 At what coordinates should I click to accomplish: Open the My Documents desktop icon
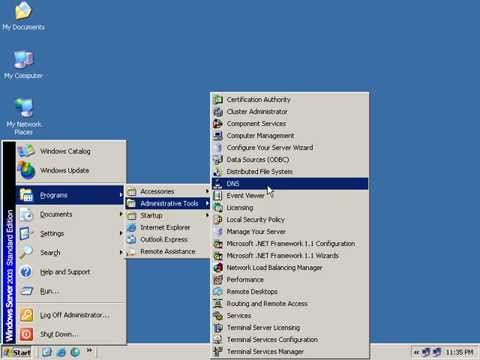tap(23, 16)
